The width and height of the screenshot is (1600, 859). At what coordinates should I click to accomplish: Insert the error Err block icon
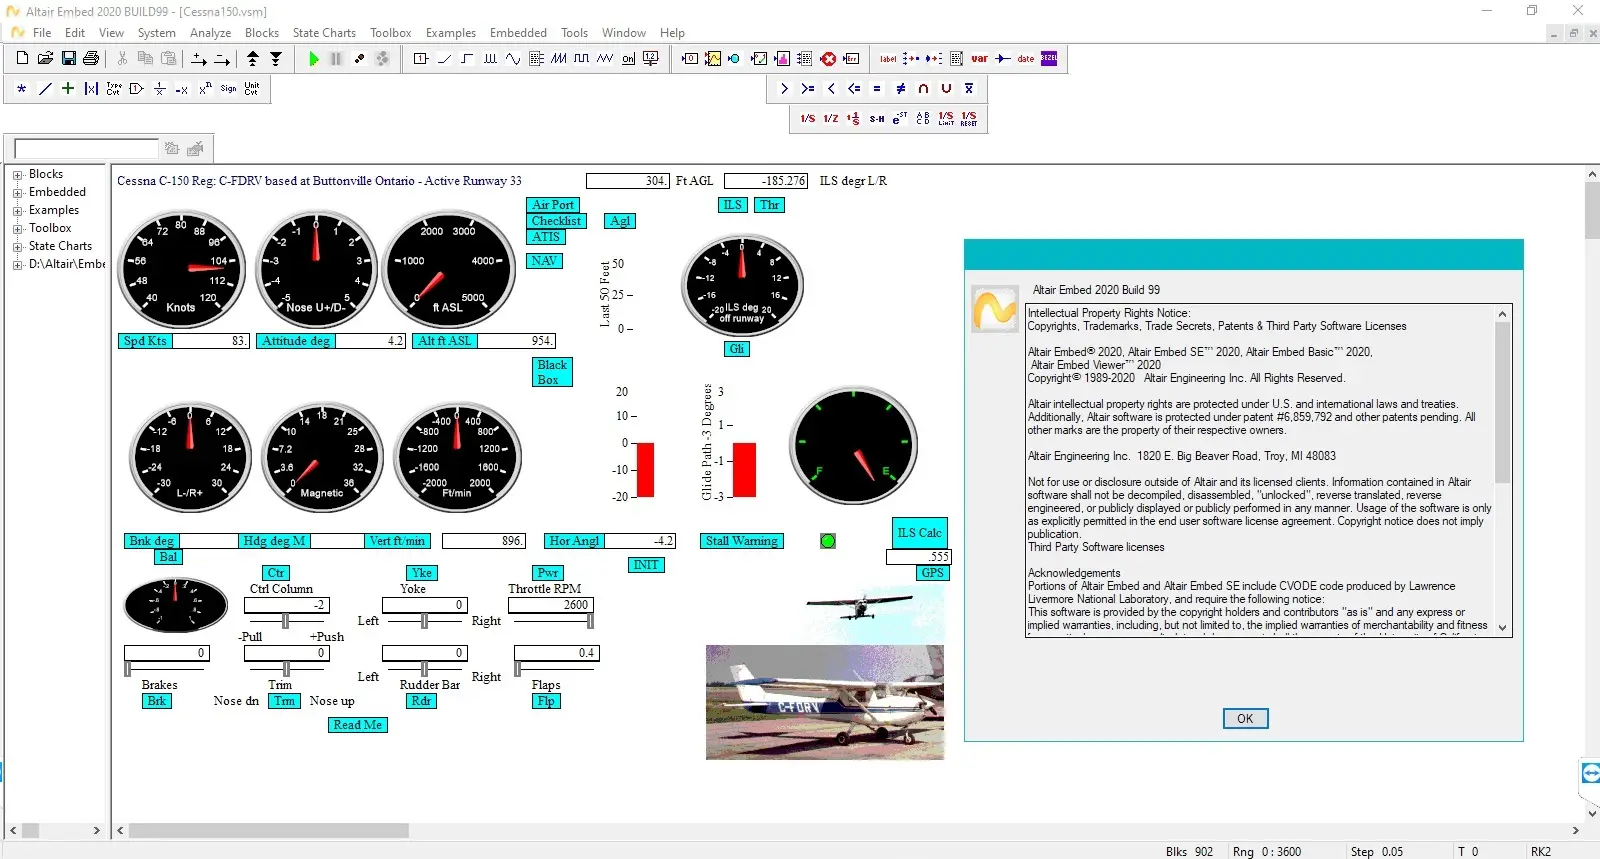coord(851,59)
